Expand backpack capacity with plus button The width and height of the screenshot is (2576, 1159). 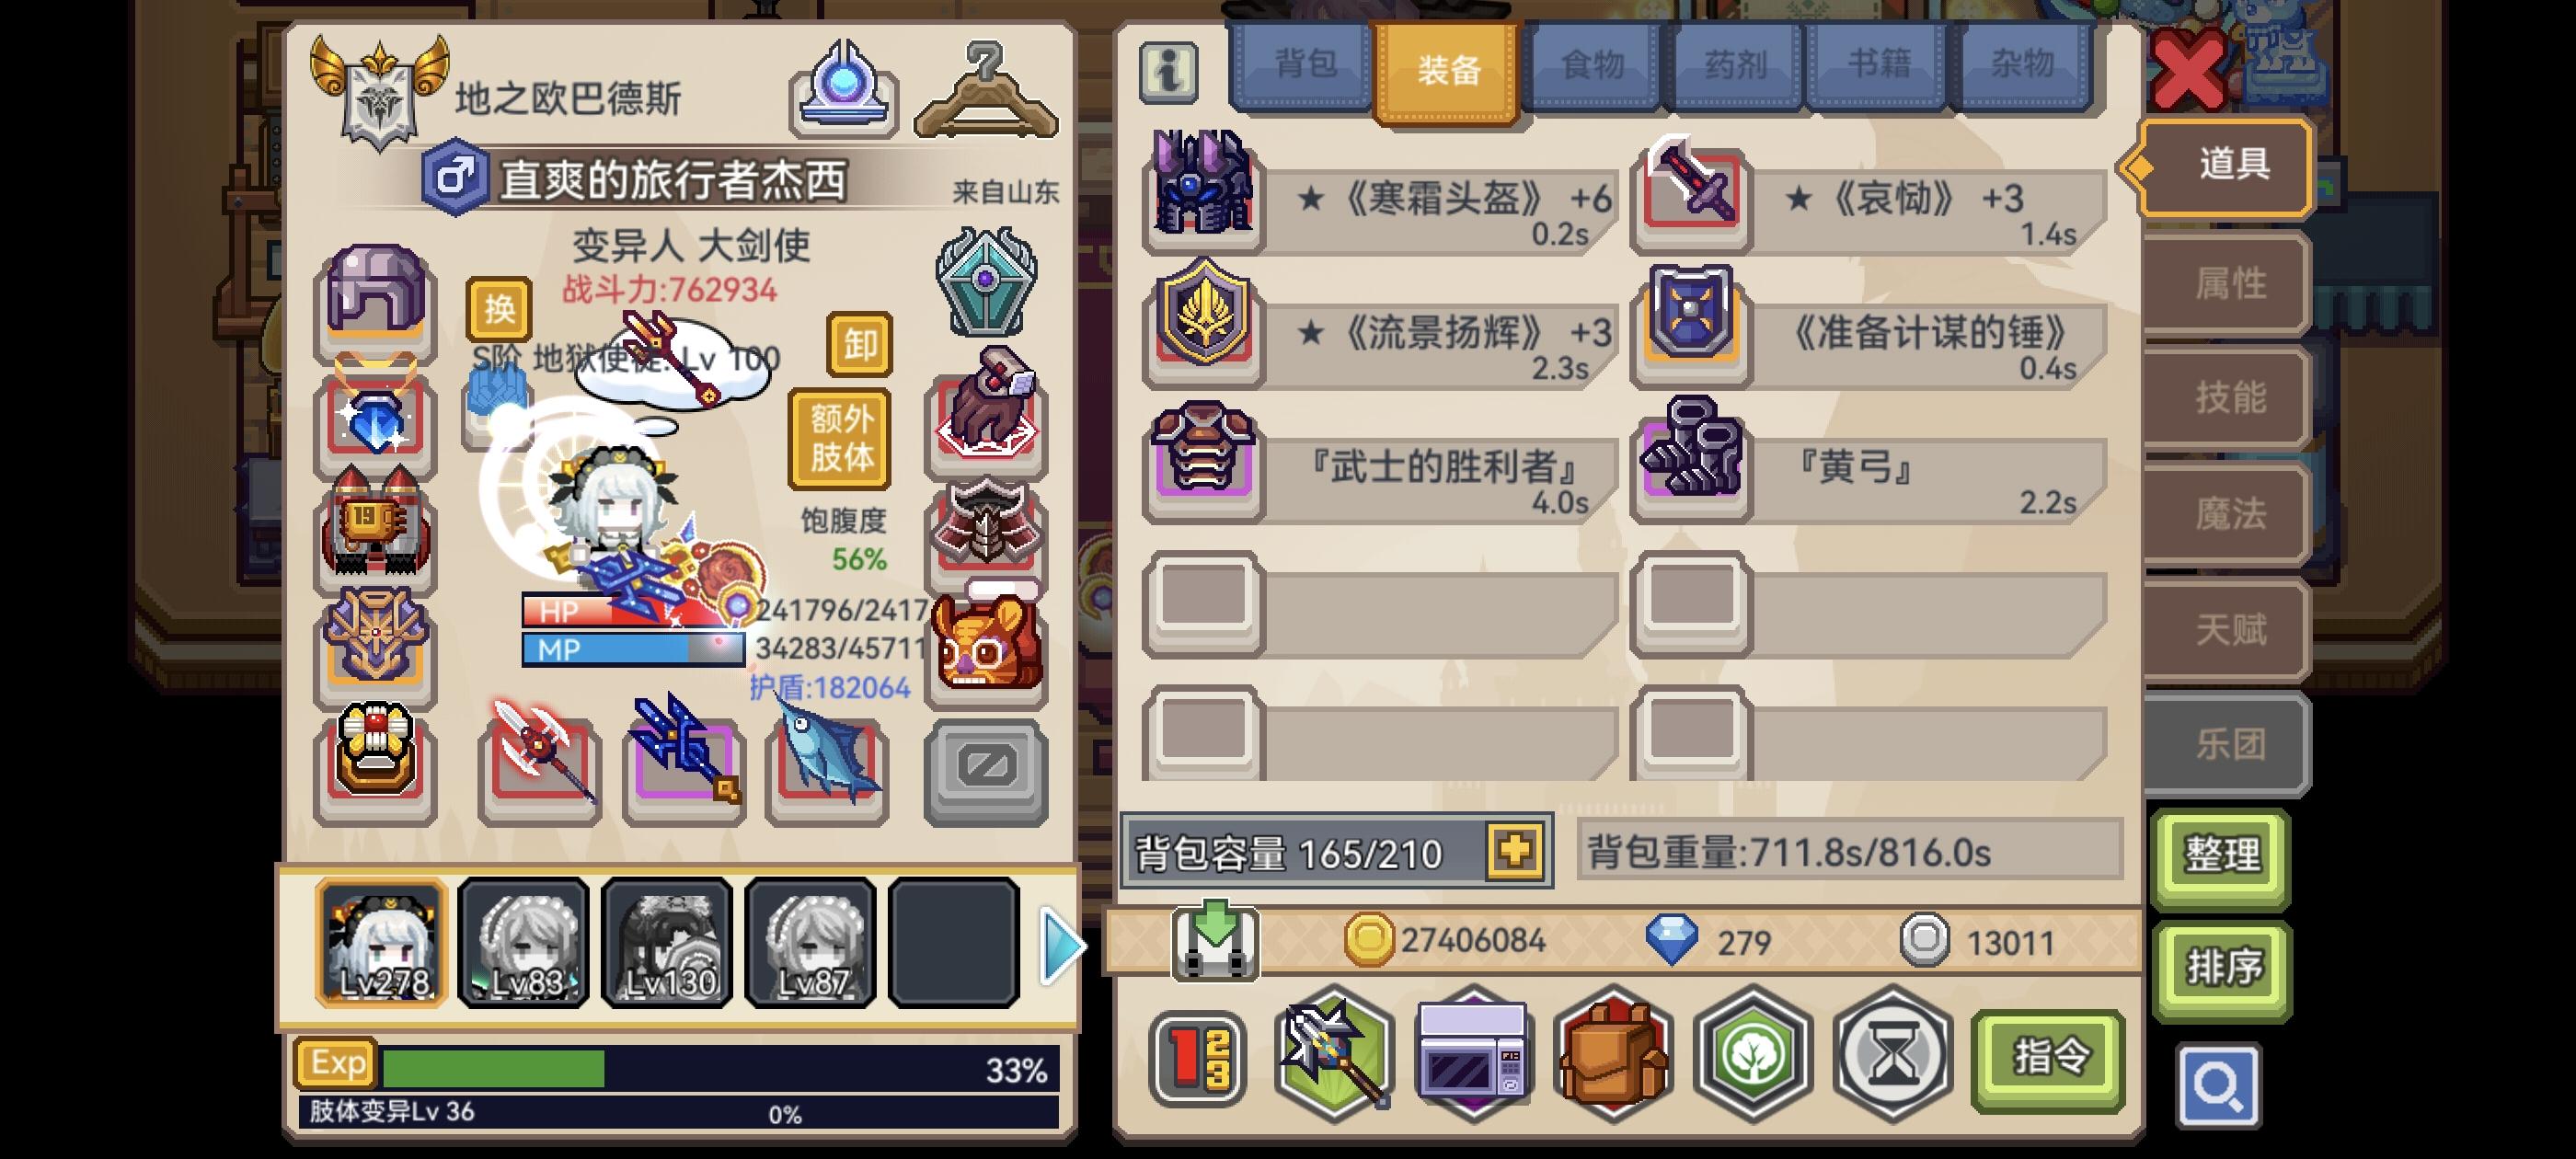[1515, 851]
